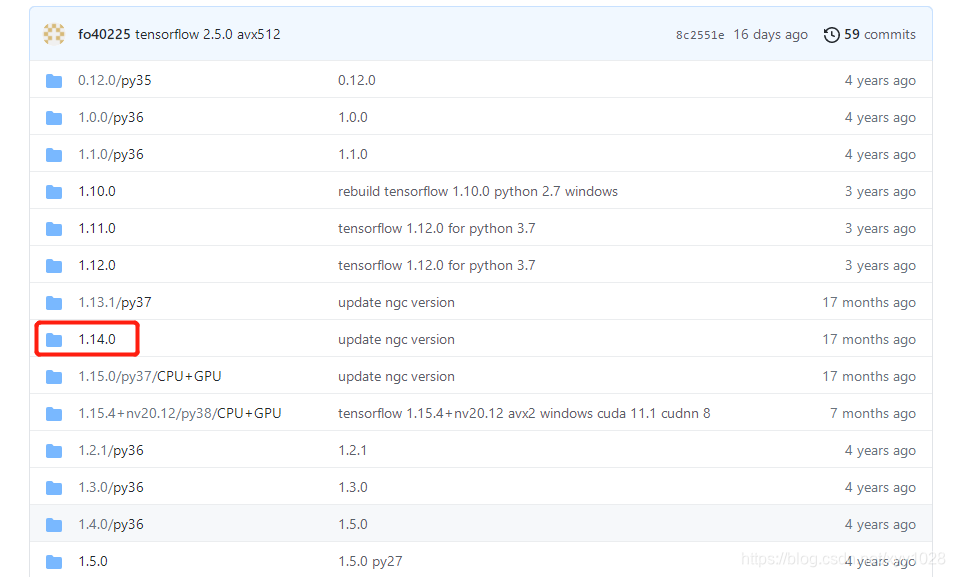Click folder icon for 1.12.0
This screenshot has height=577, width=955.
pos(54,266)
